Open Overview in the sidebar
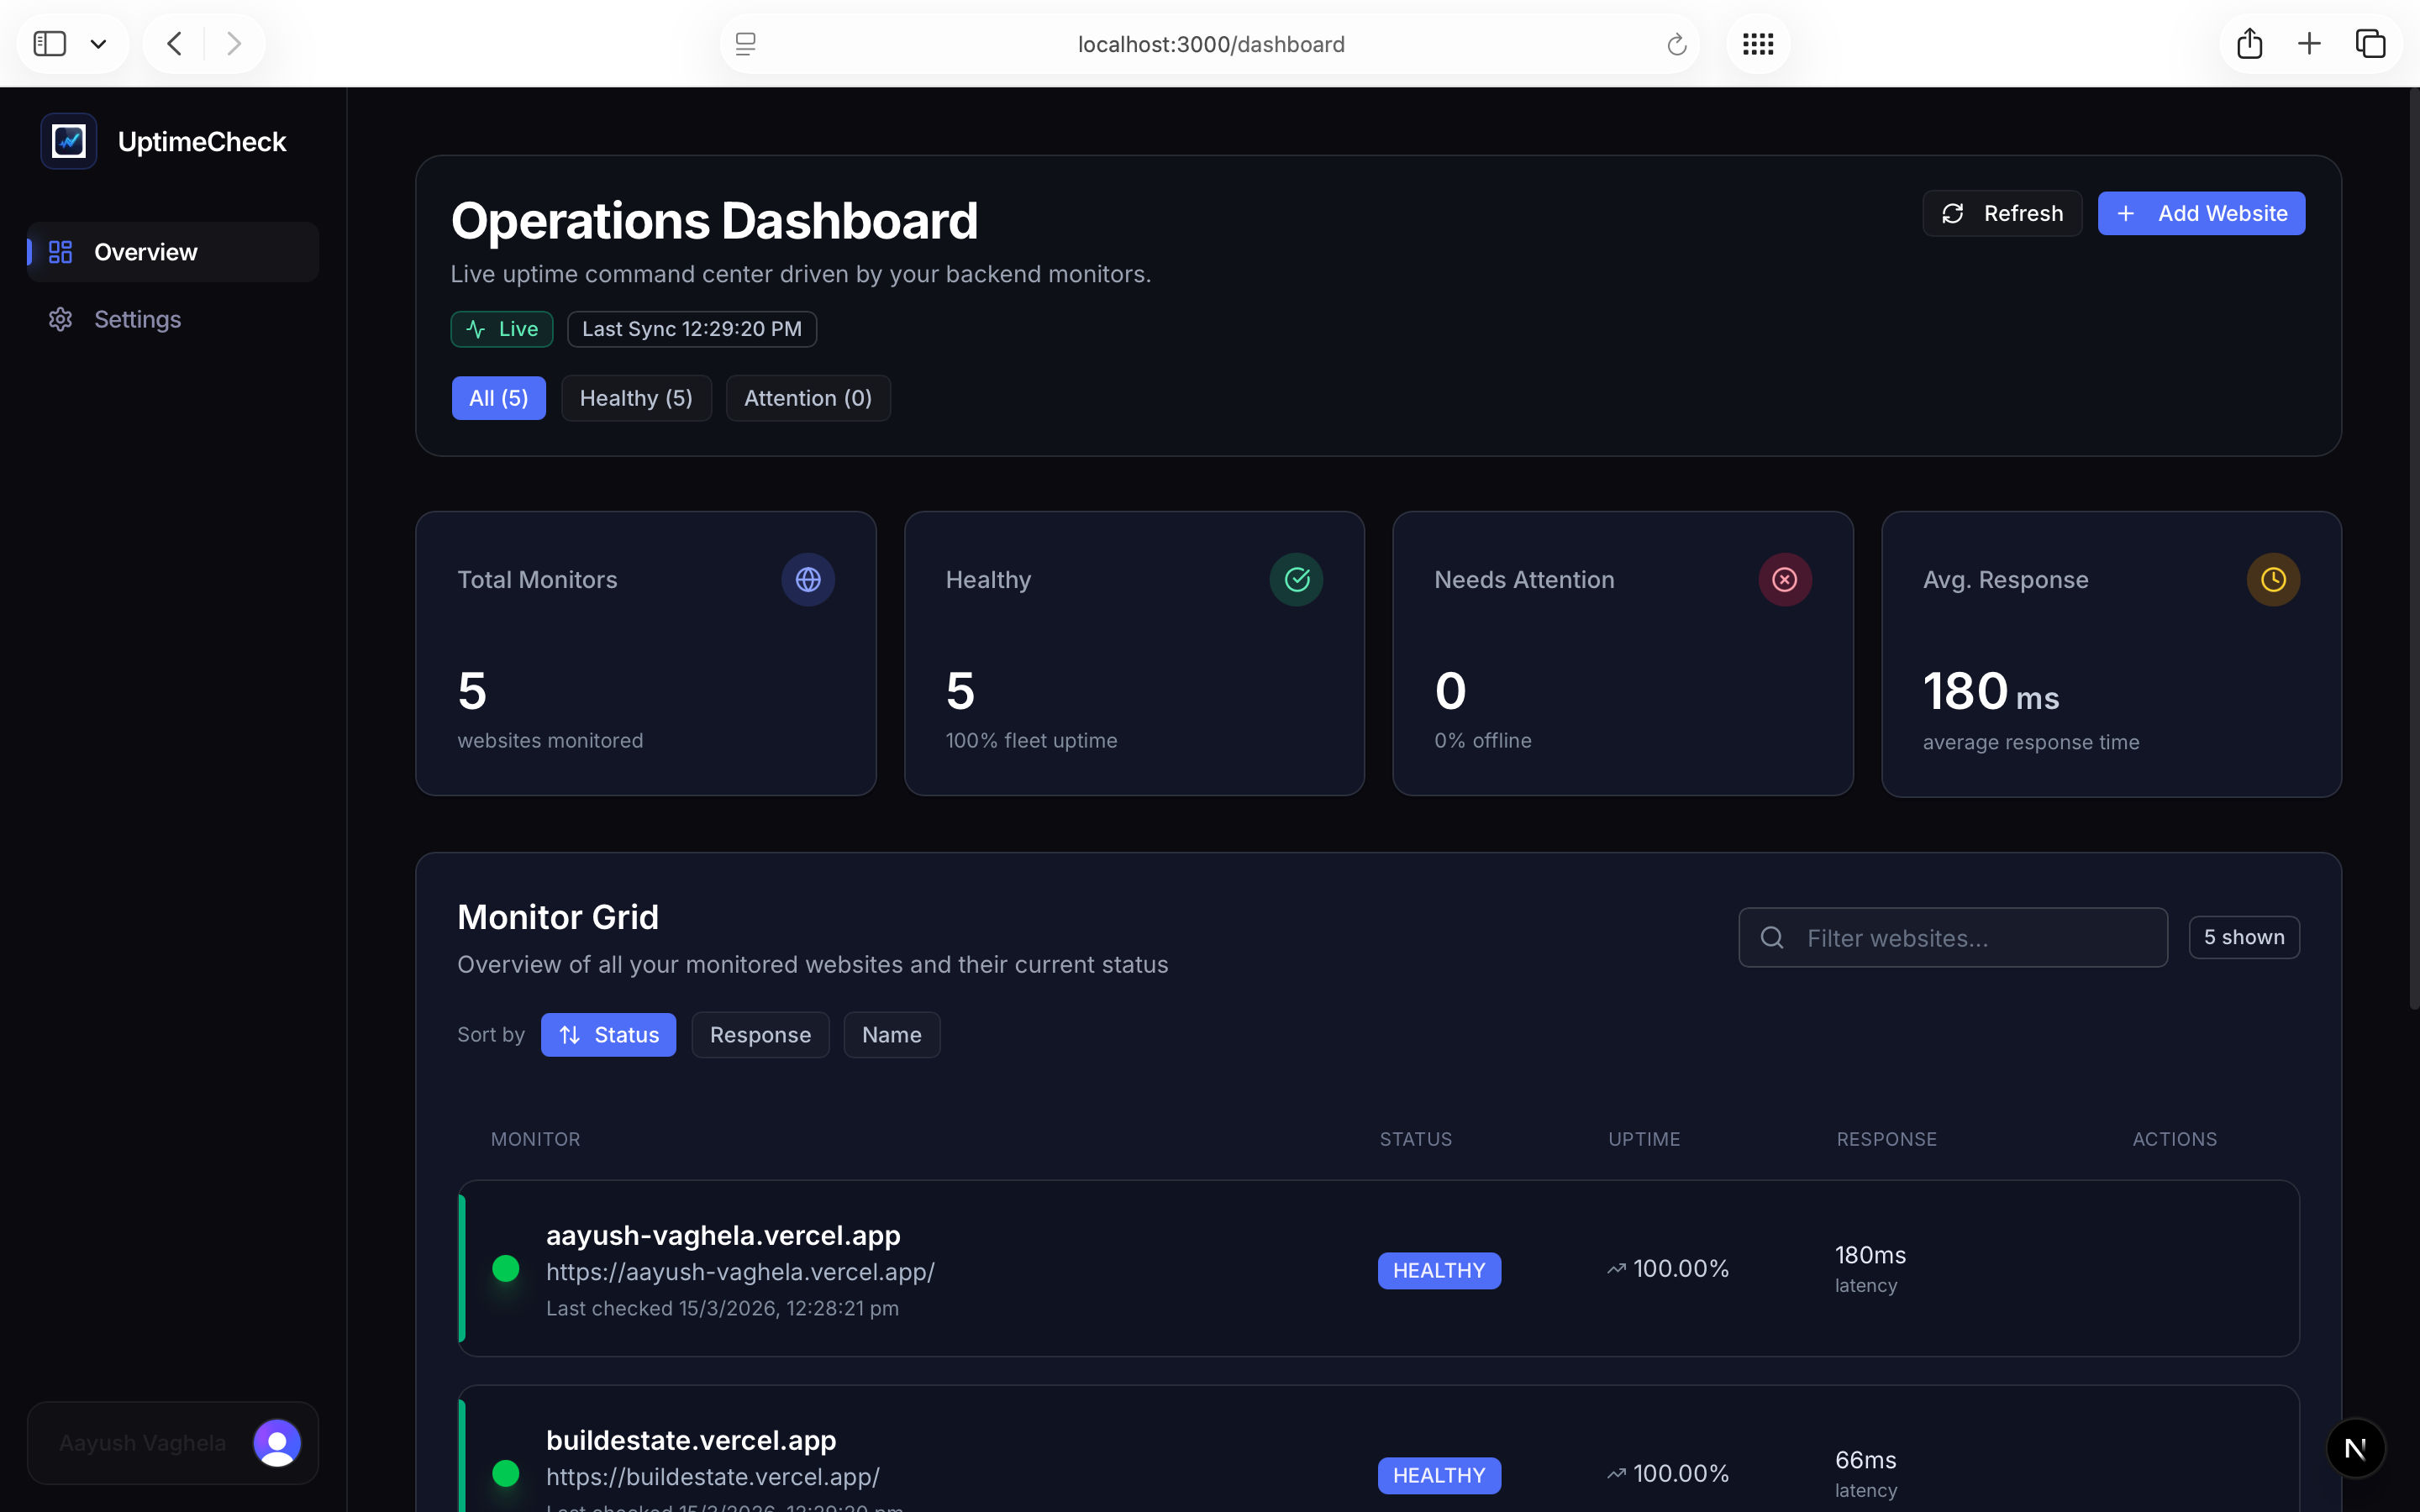Viewport: 2420px width, 1512px height. tap(145, 252)
